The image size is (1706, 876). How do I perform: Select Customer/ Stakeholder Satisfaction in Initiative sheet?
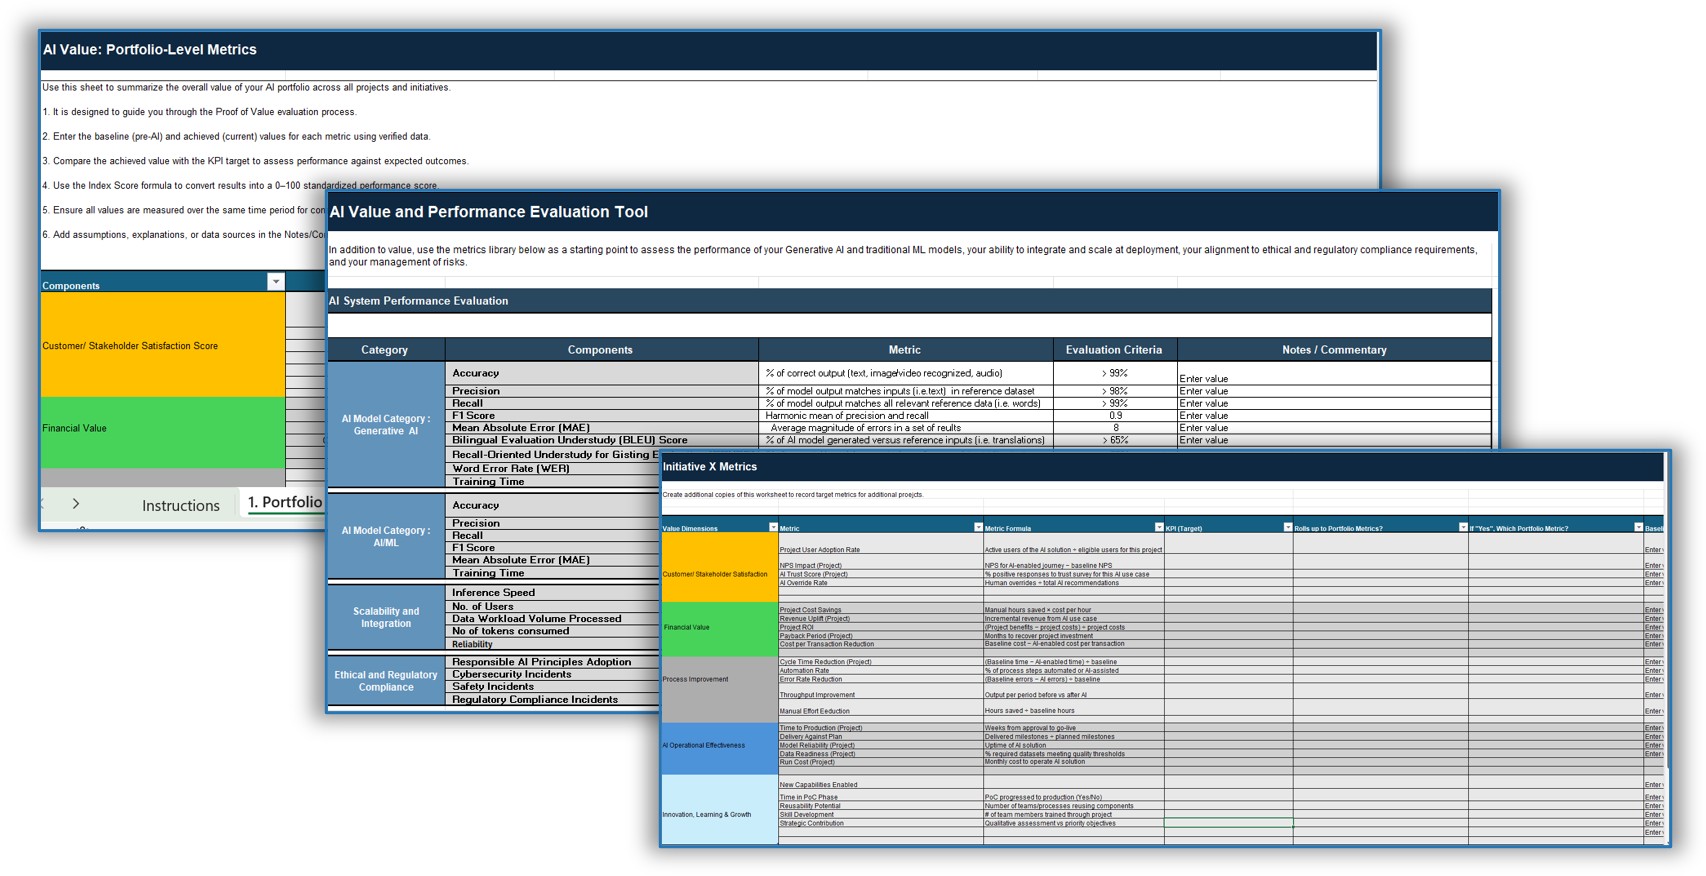[719, 567]
